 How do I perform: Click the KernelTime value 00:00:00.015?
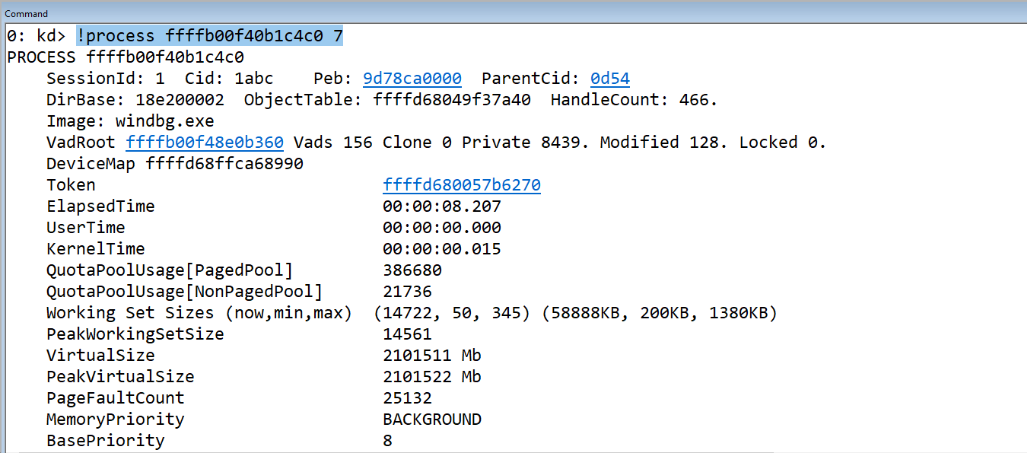coord(441,249)
